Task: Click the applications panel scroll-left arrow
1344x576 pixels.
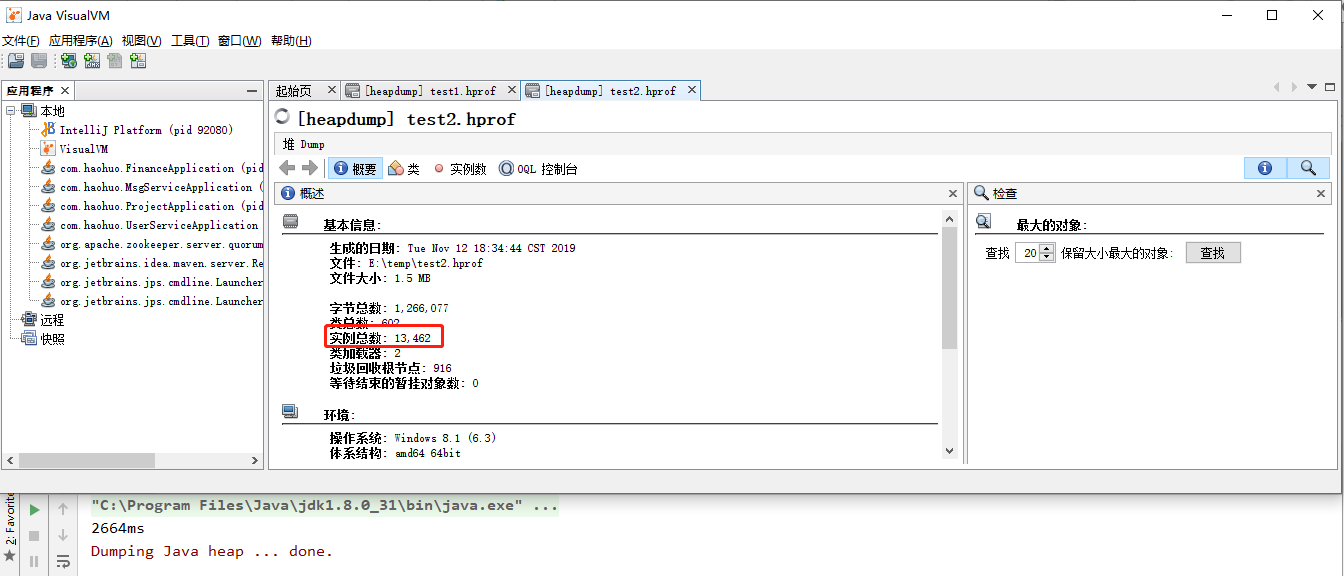Action: coord(9,461)
